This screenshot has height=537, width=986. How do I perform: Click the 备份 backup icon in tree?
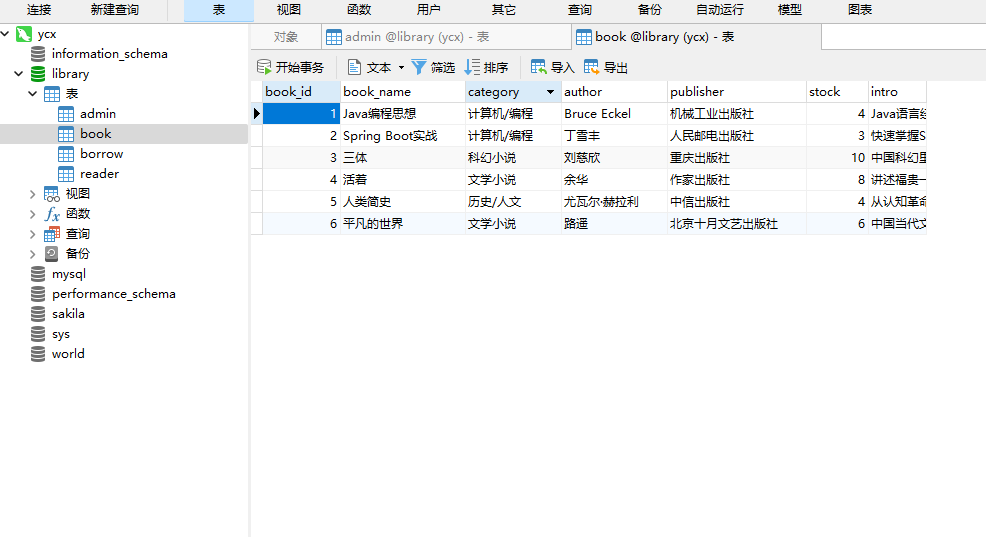[52, 254]
